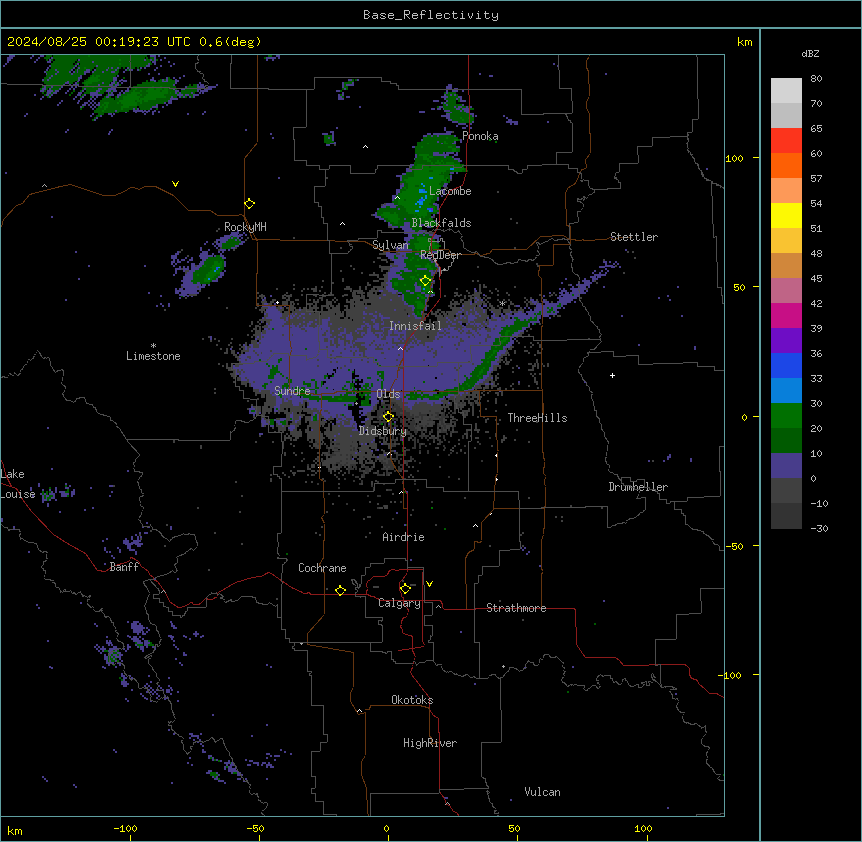This screenshot has height=842, width=862.
Task: Select the bright green 20-30 dBZ swatch
Action: coord(786,416)
